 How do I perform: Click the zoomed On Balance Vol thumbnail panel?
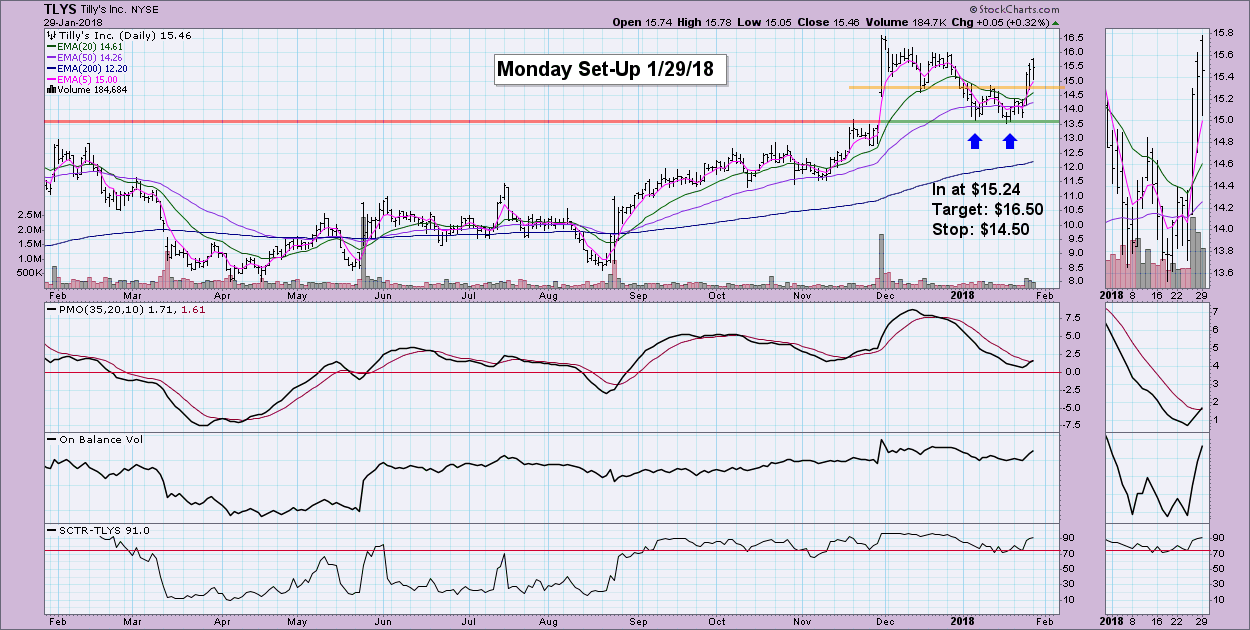pyautogui.click(x=1156, y=476)
